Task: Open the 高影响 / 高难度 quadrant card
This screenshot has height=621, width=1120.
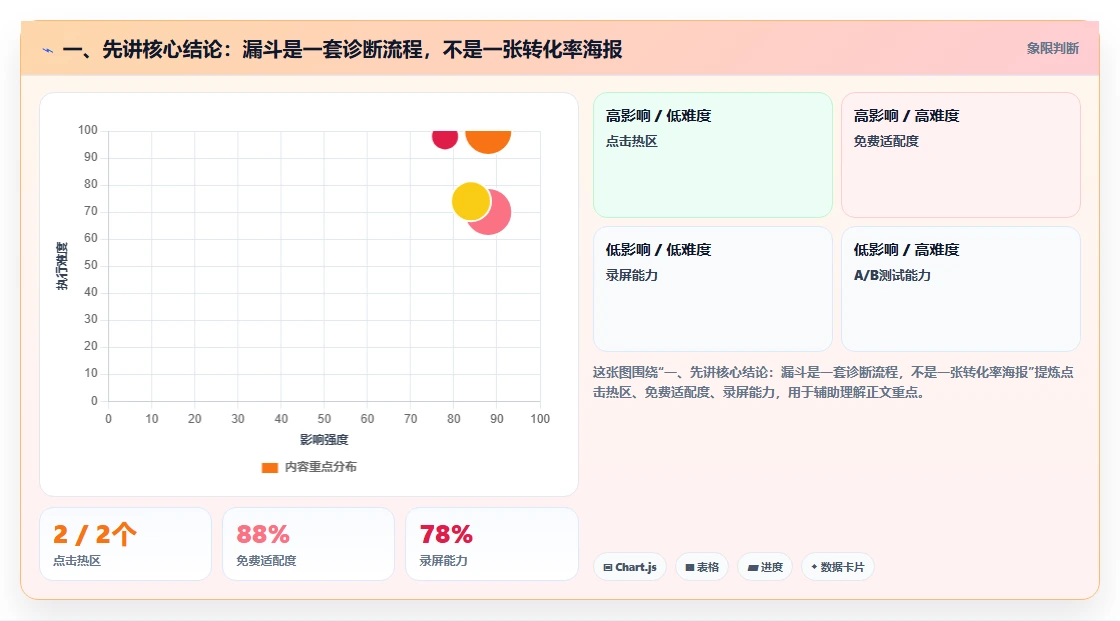Action: 960,155
